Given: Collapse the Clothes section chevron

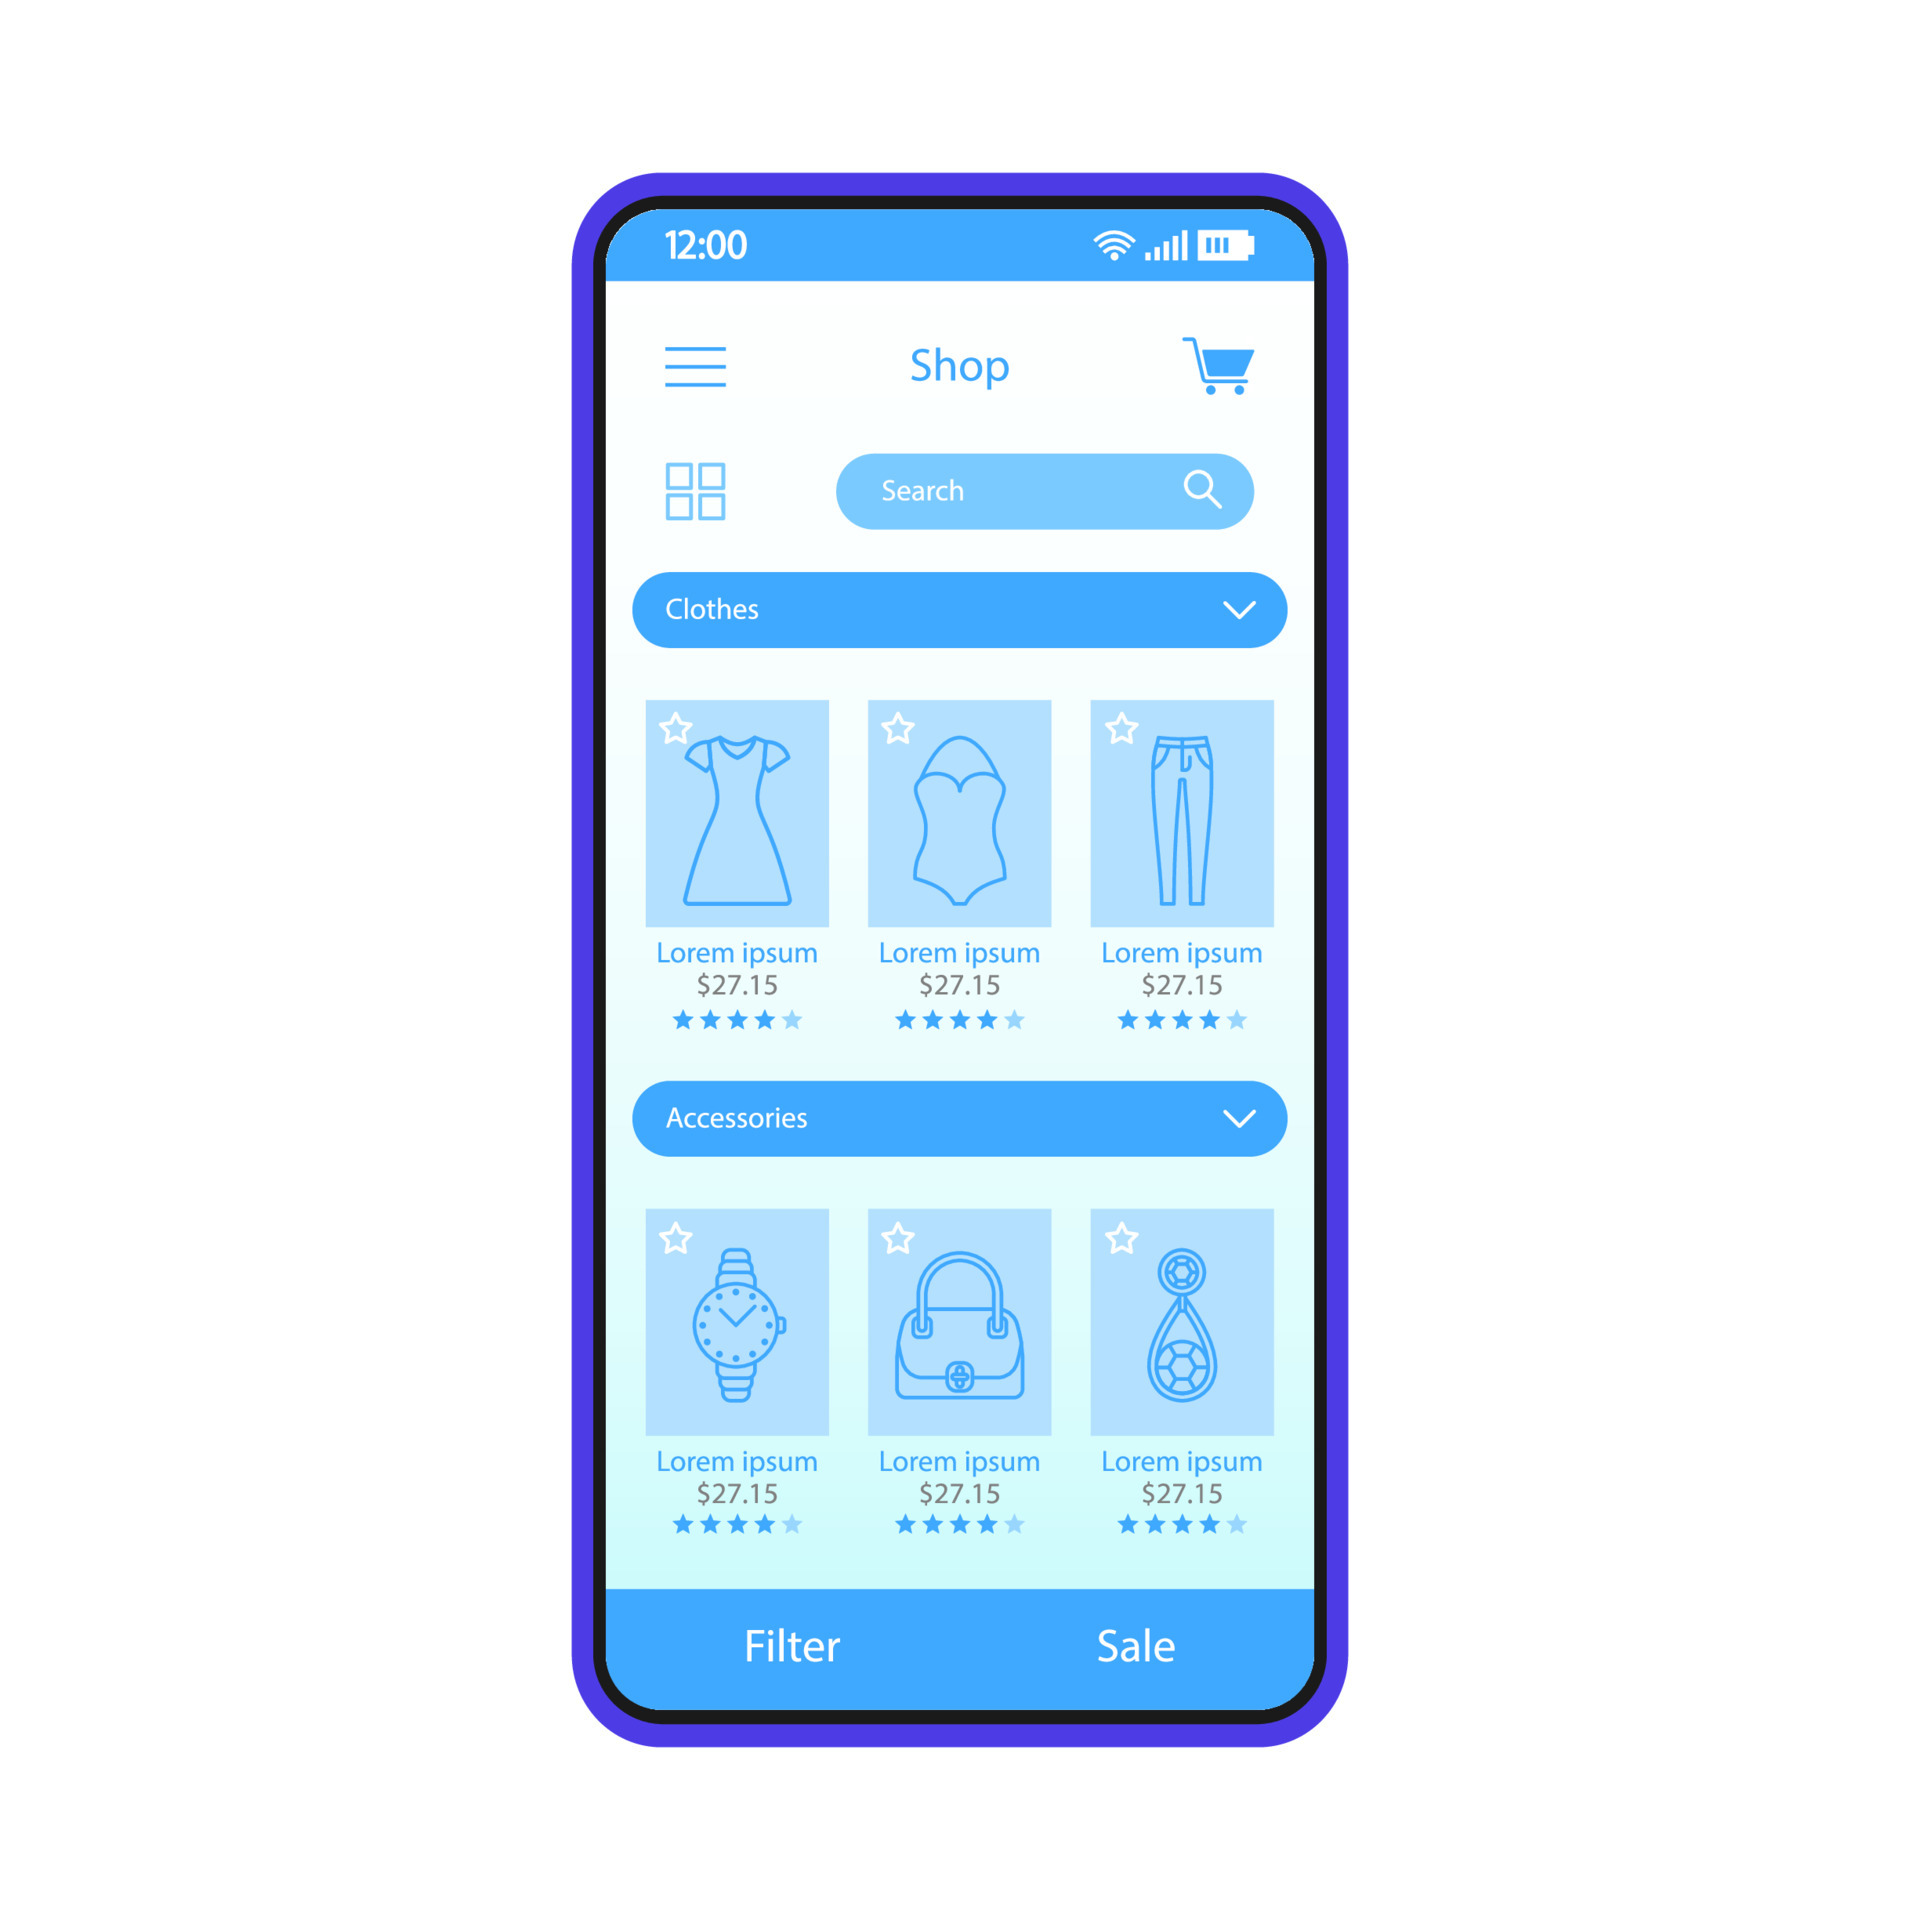Looking at the screenshot, I should 1222,608.
